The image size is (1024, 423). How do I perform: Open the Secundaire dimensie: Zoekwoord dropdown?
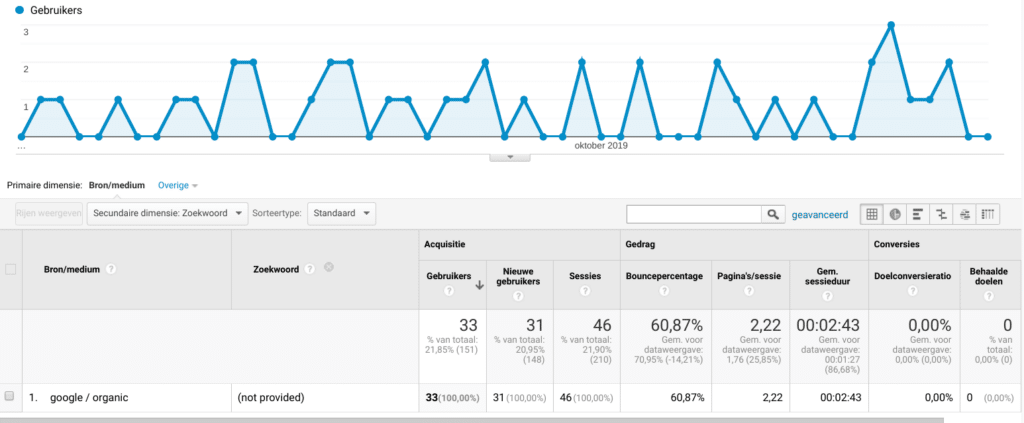click(x=167, y=213)
